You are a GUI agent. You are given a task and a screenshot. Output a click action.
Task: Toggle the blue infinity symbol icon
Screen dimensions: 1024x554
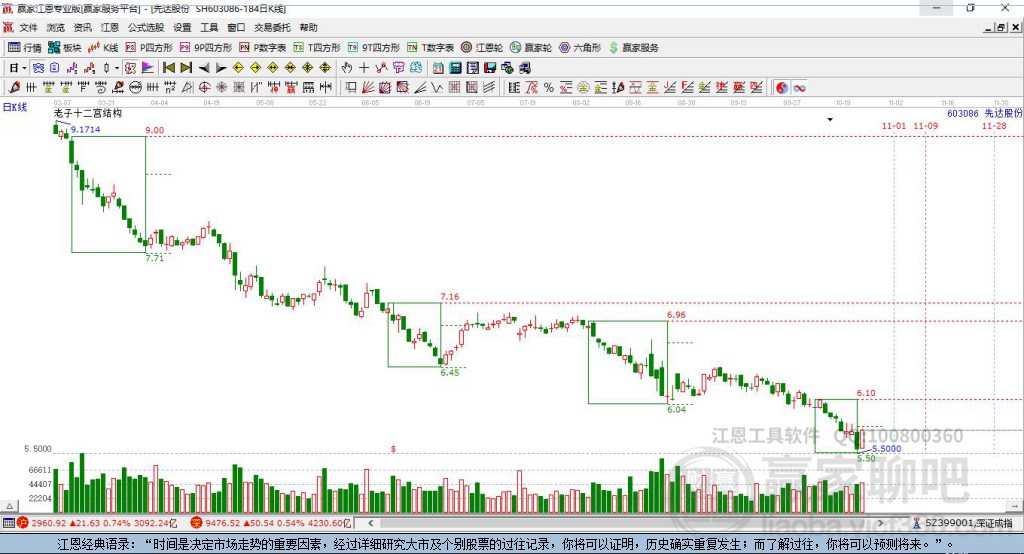[x=799, y=88]
